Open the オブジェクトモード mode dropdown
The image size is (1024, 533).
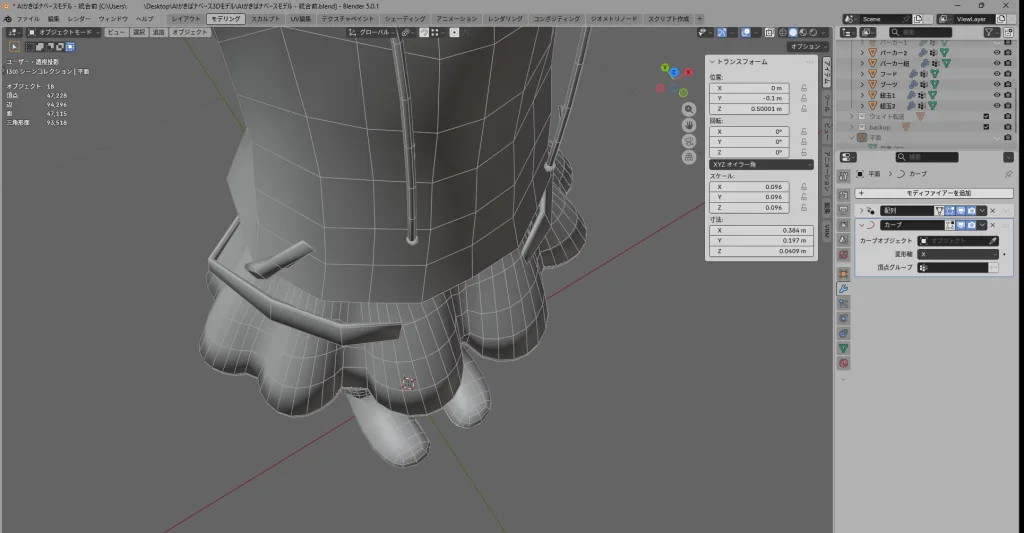(x=64, y=32)
